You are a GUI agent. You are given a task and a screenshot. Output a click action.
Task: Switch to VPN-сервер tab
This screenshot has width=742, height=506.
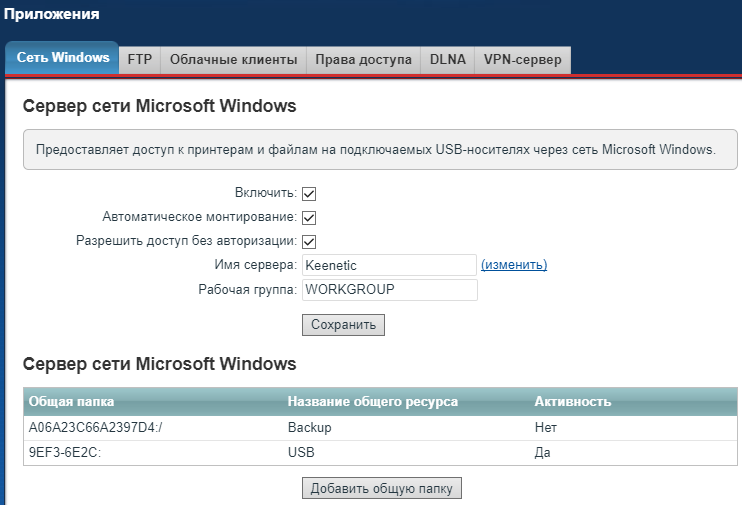pos(522,60)
